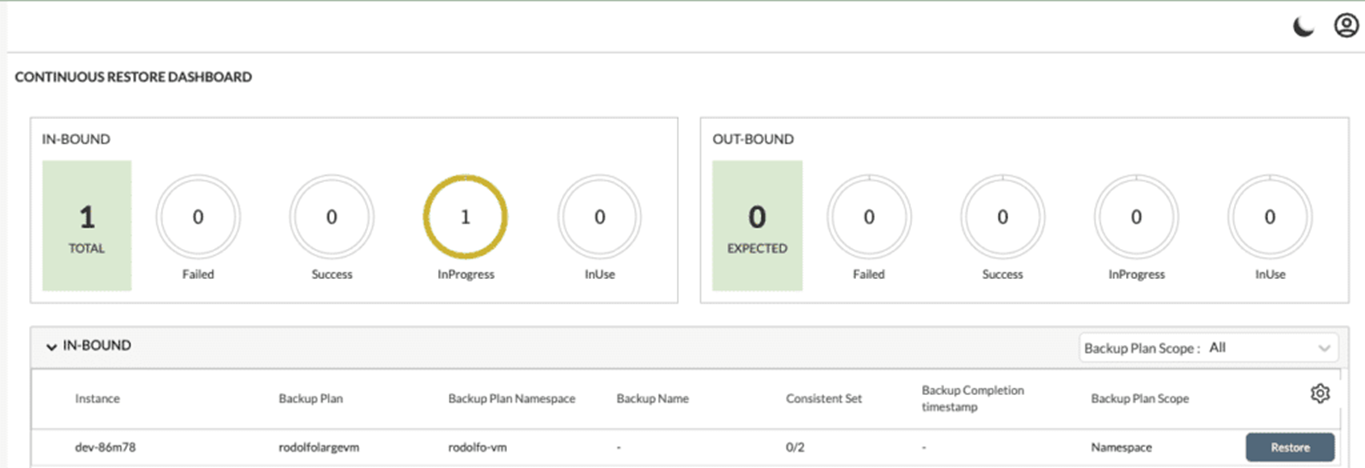Select the Out-Bound InProgress circle
Image resolution: width=1365 pixels, height=468 pixels.
1136,217
